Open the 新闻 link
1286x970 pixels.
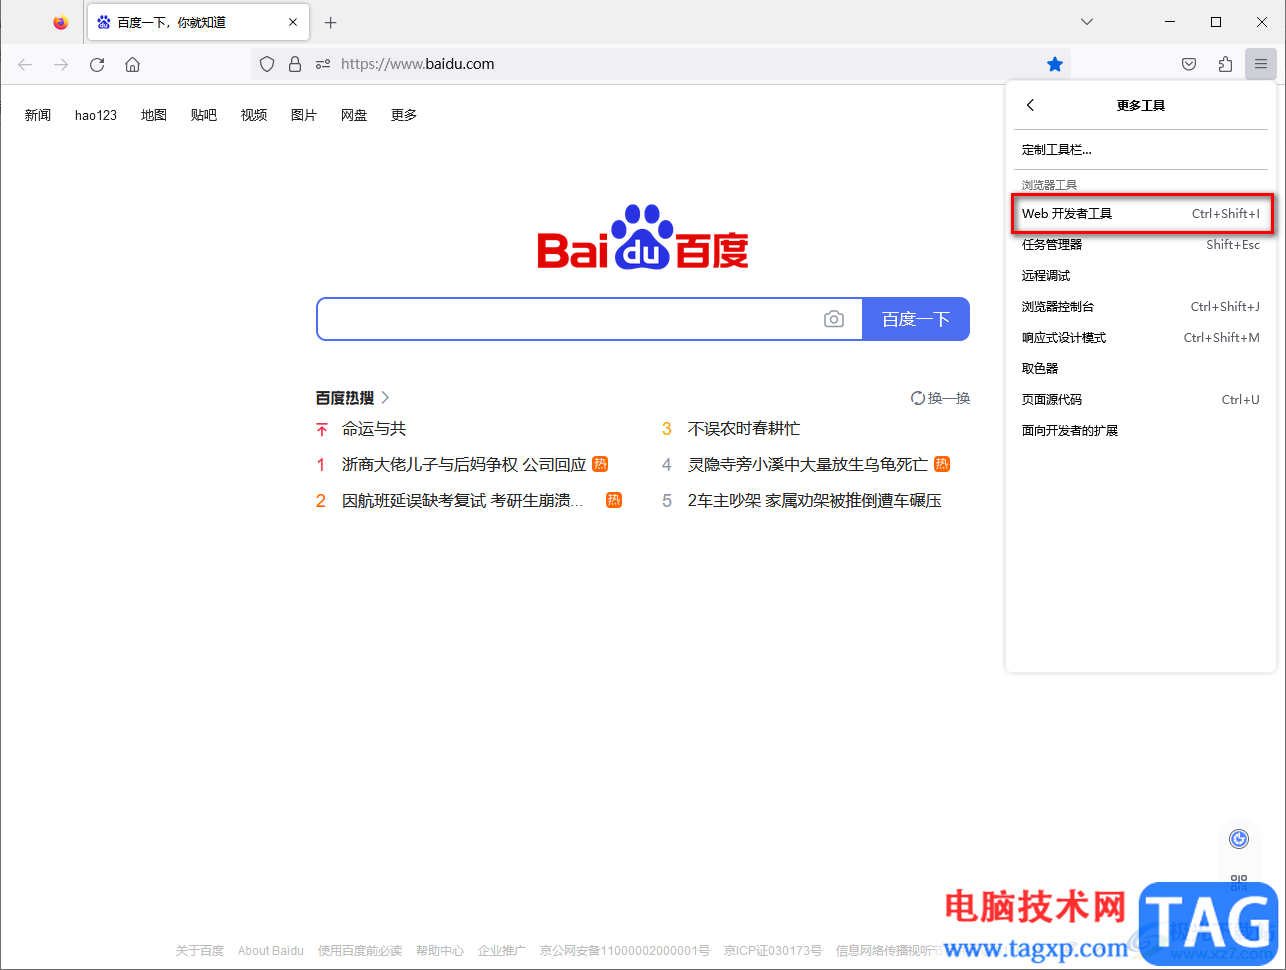(x=38, y=115)
